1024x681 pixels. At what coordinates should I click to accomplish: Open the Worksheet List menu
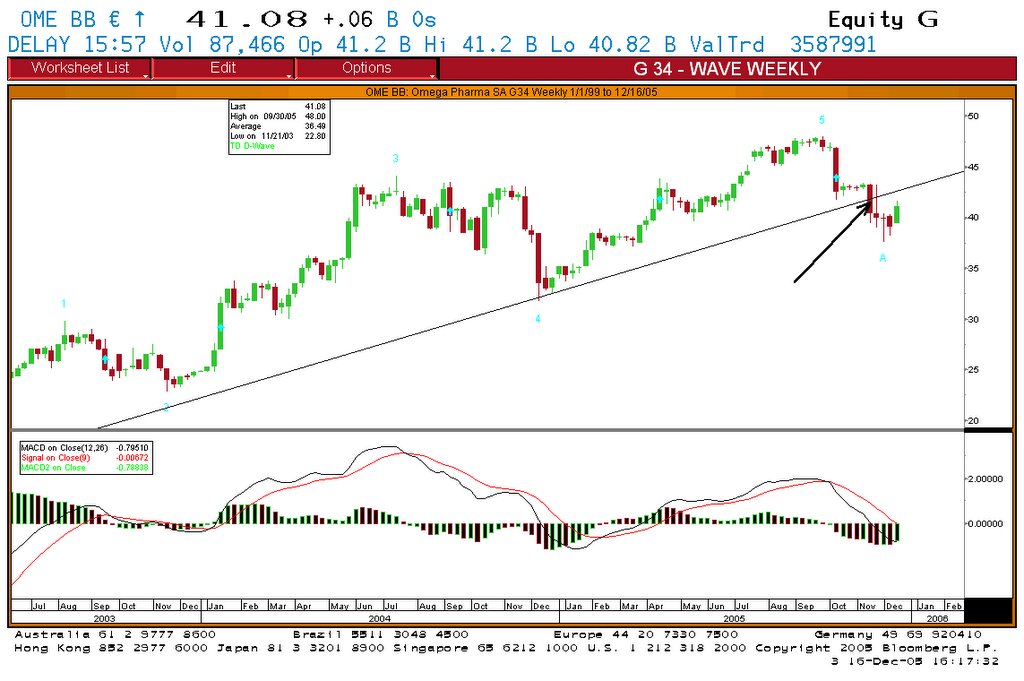click(80, 68)
